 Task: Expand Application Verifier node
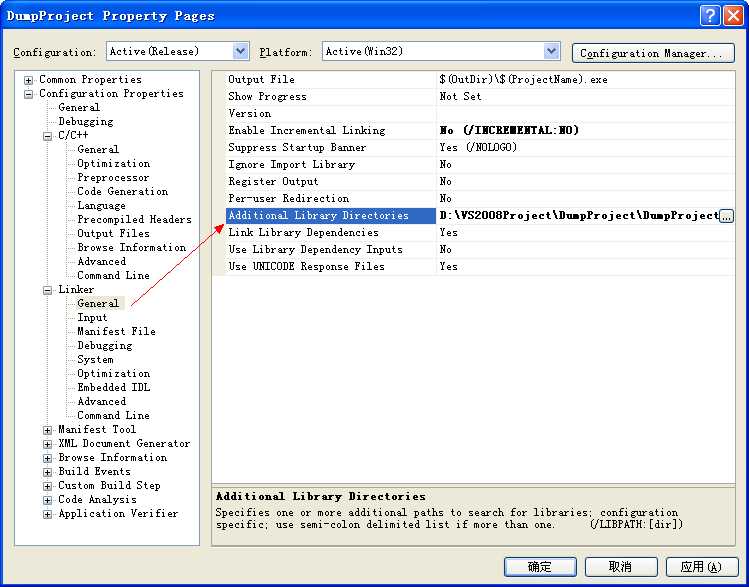47,514
